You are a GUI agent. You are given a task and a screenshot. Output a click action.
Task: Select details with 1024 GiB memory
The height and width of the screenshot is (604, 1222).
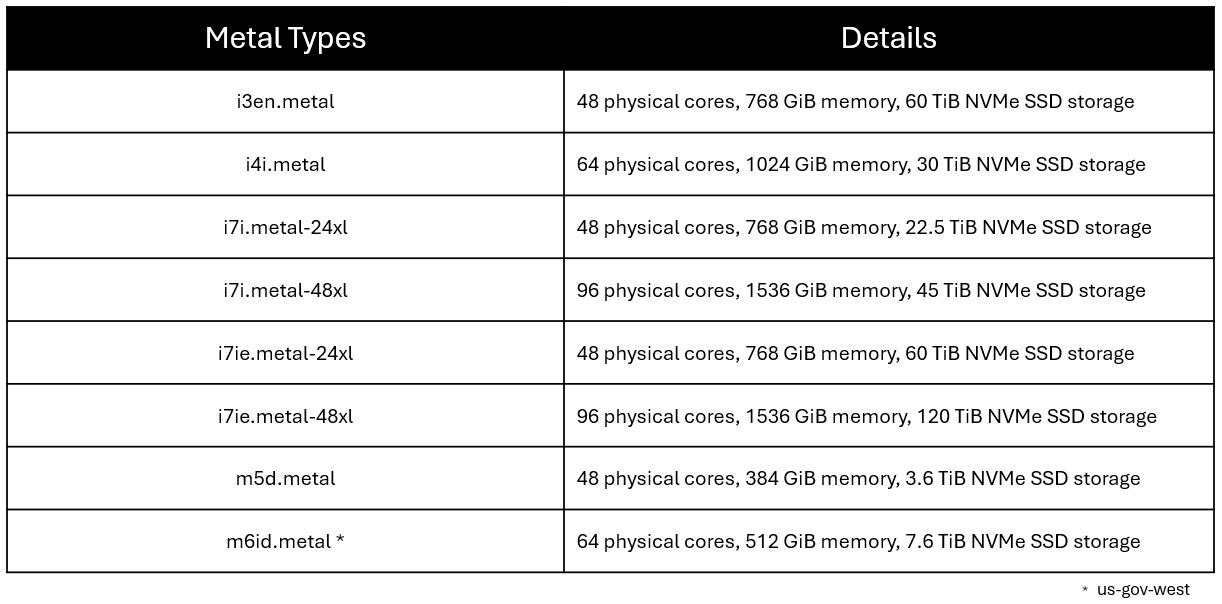[x=860, y=164]
